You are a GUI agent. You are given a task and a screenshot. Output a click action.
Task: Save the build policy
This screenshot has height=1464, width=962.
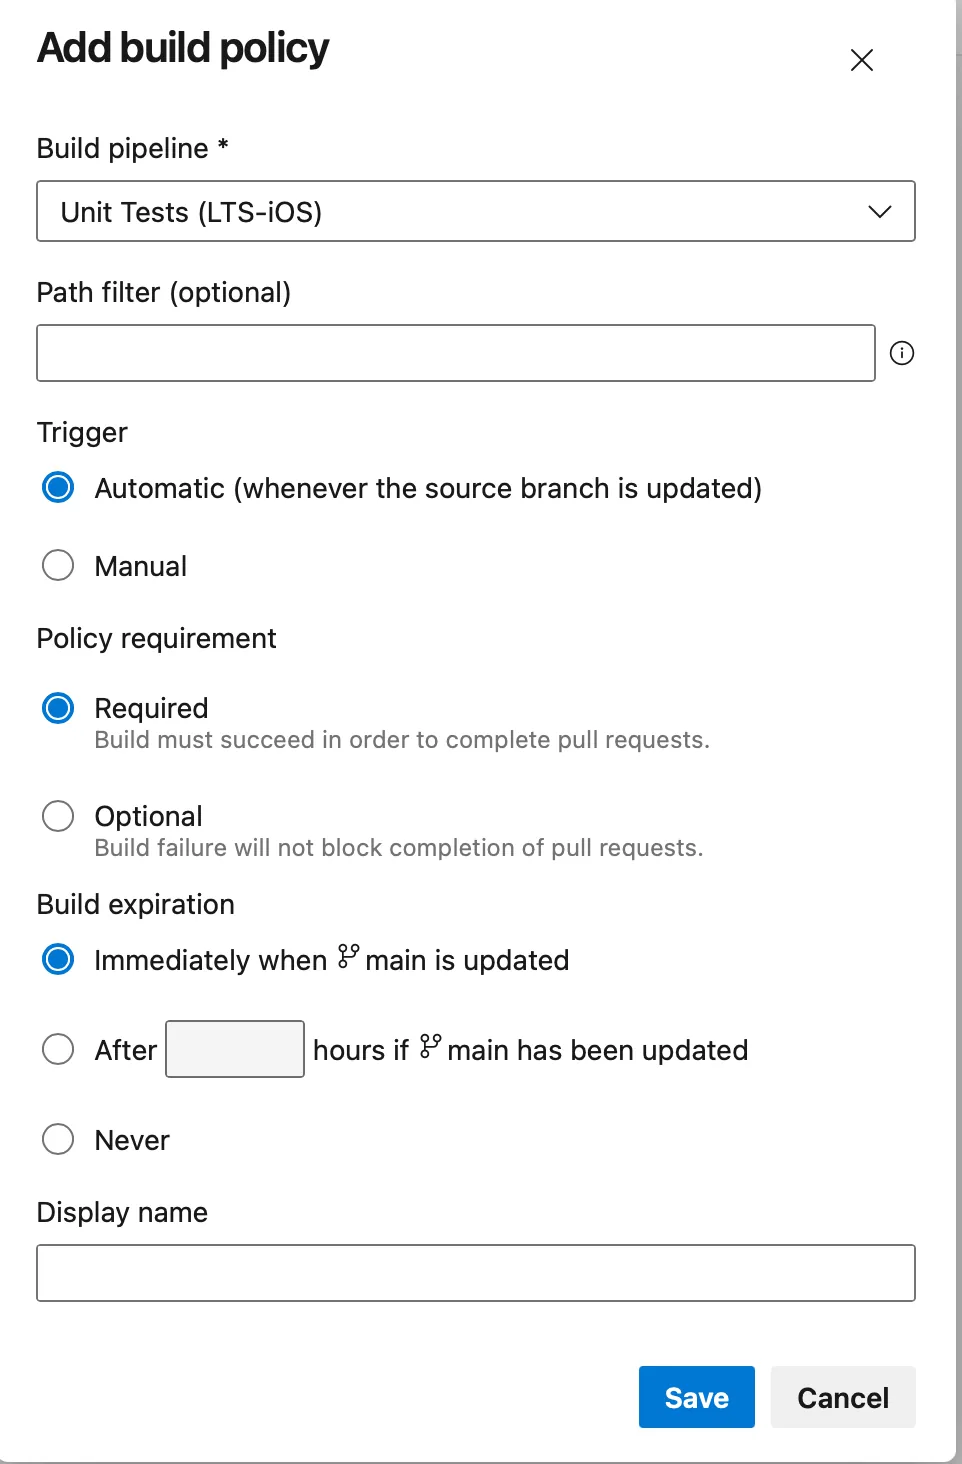696,1397
